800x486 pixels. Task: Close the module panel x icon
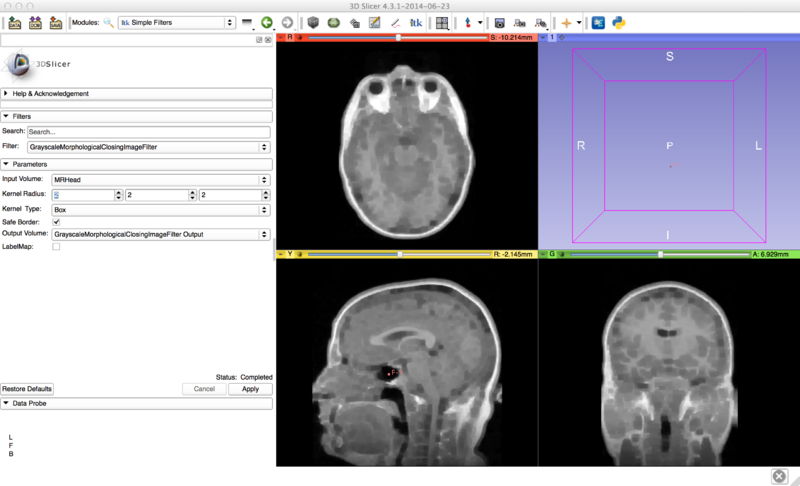pyautogui.click(x=268, y=40)
